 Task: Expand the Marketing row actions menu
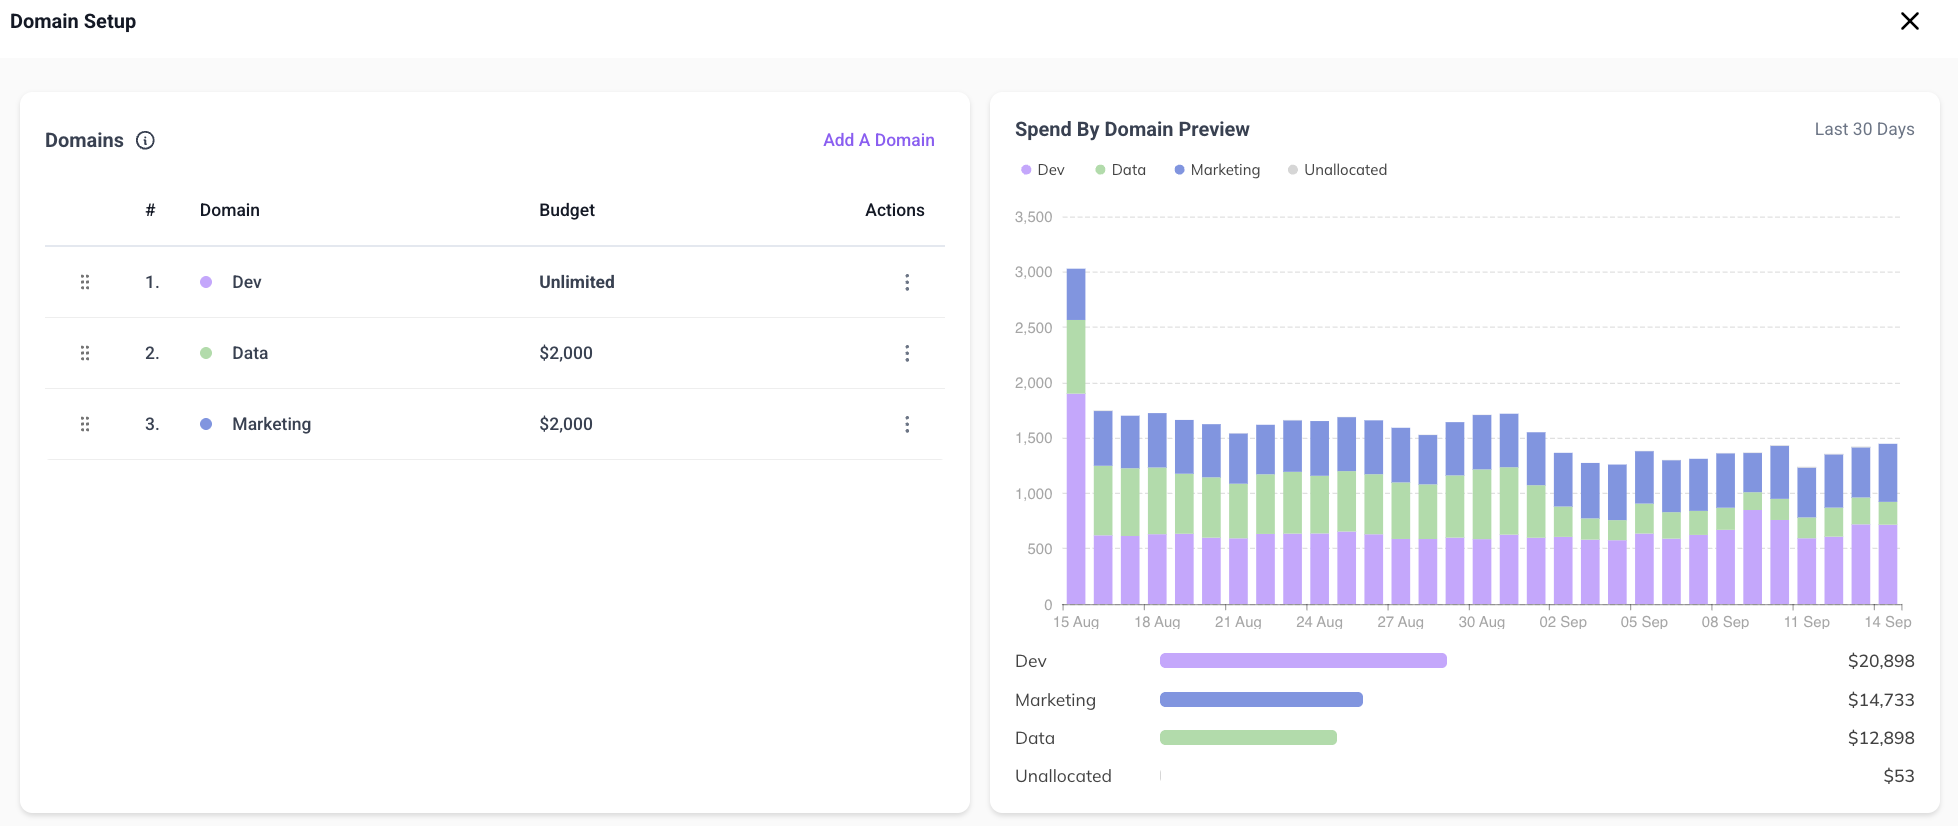[907, 424]
